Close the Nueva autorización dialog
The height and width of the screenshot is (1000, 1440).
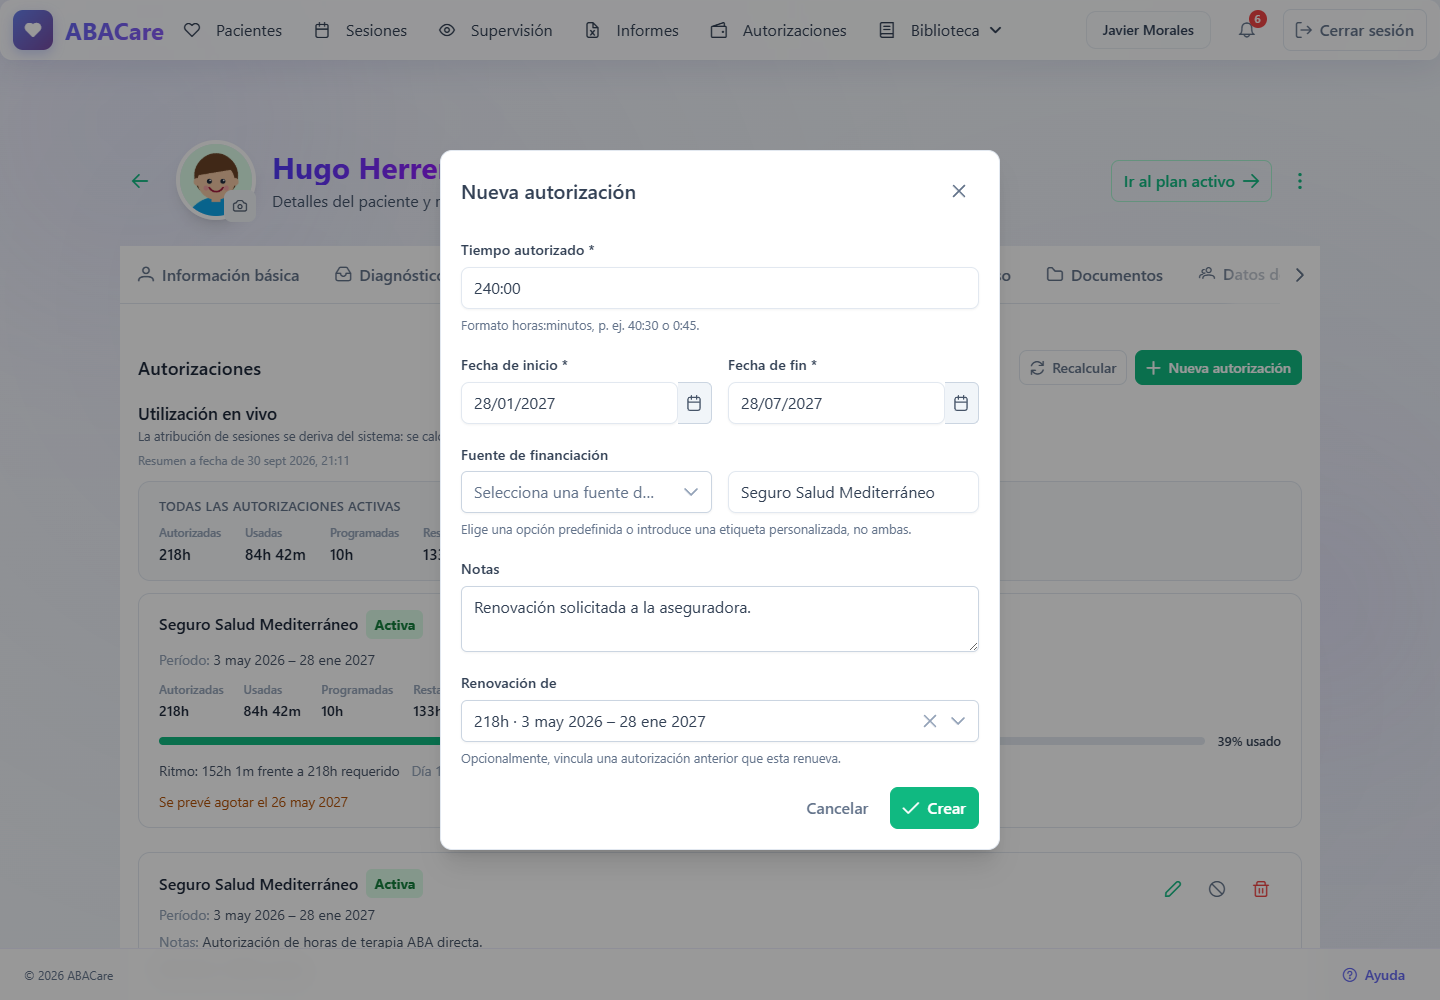pyautogui.click(x=959, y=191)
